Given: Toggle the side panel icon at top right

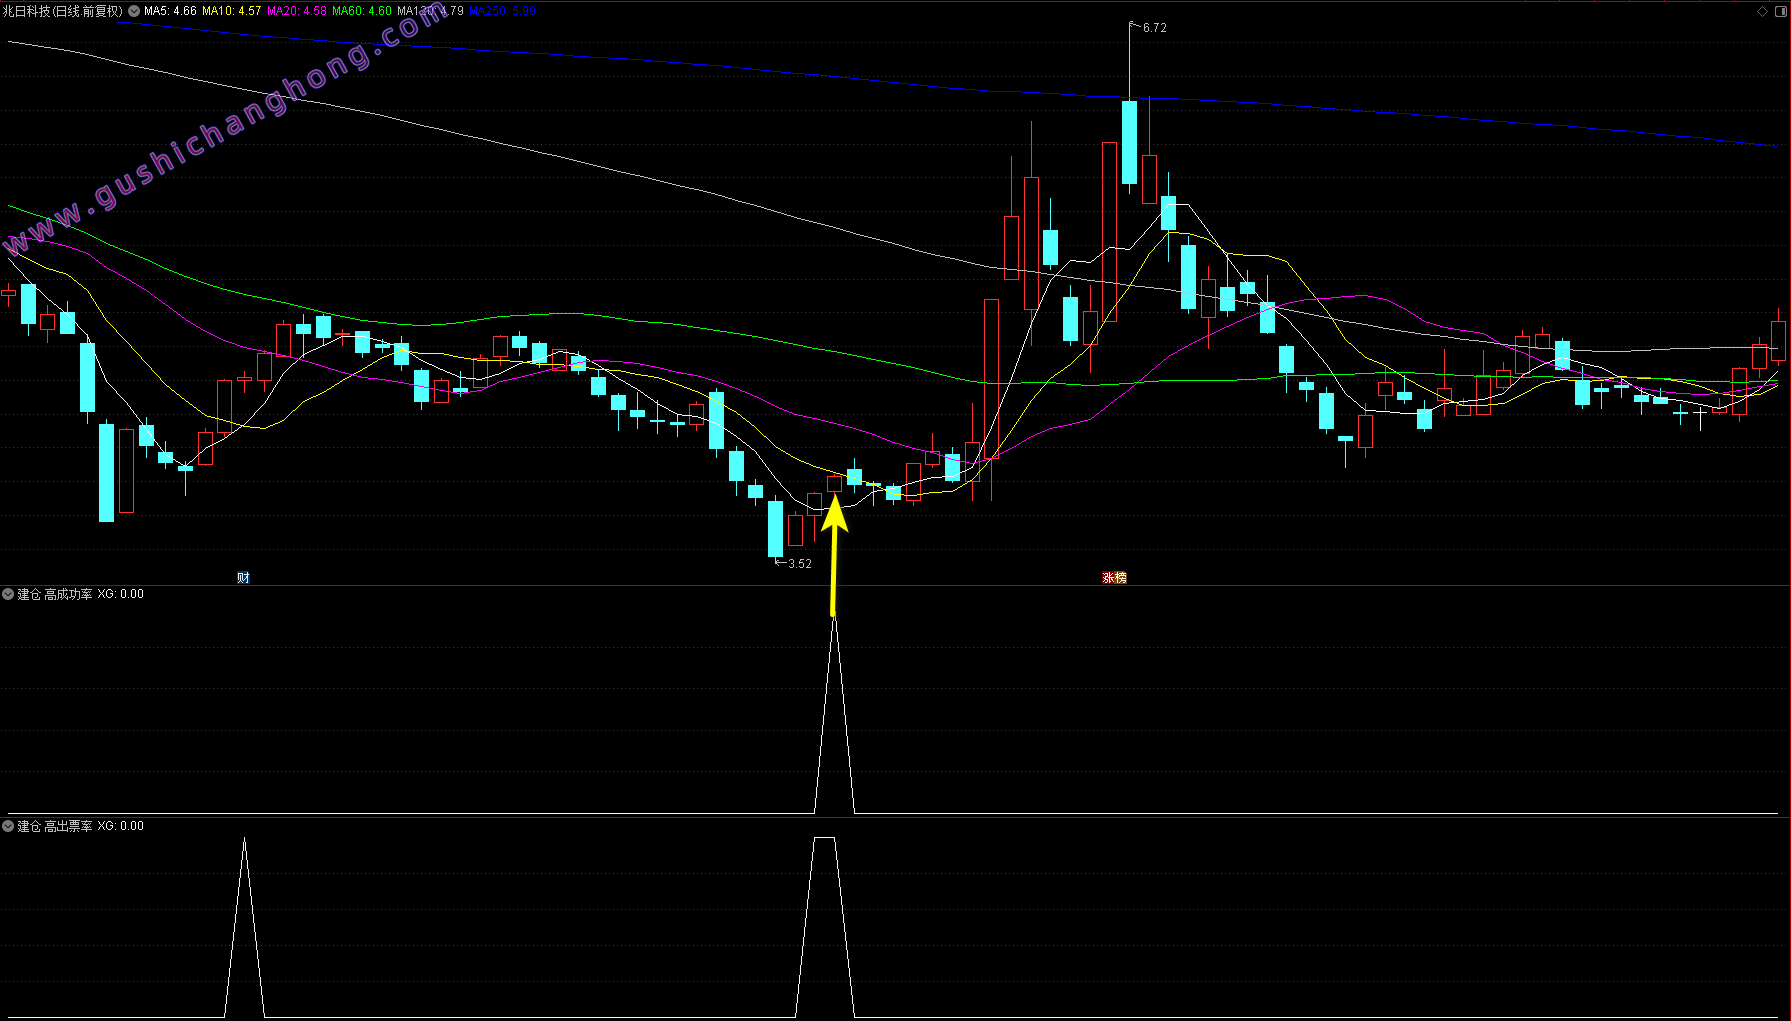Looking at the screenshot, I should tap(1780, 11).
